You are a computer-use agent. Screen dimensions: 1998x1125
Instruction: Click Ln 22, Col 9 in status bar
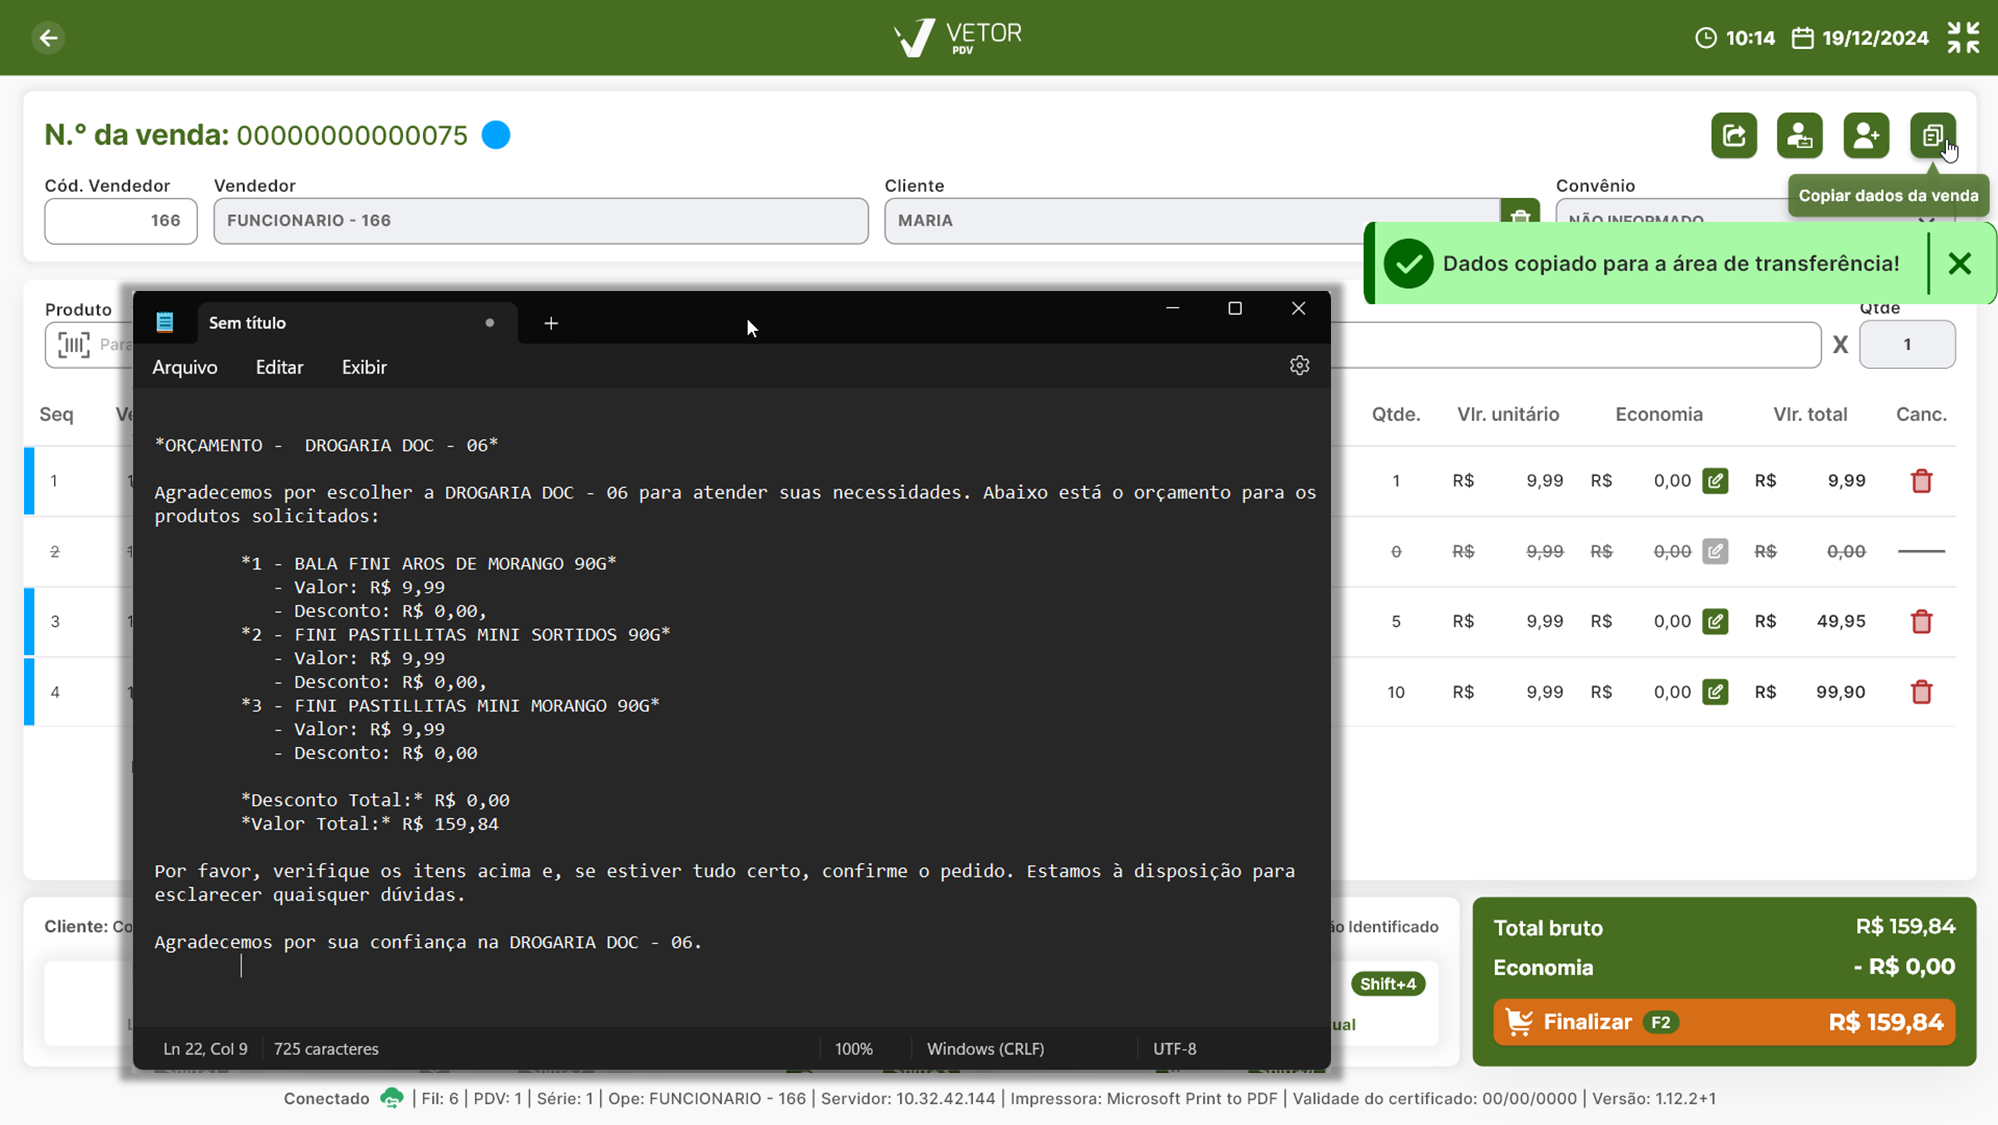coord(205,1049)
